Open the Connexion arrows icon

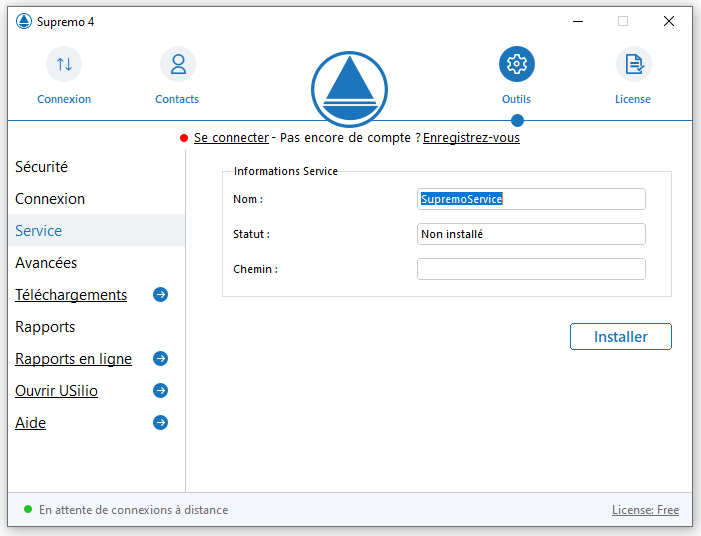point(64,64)
